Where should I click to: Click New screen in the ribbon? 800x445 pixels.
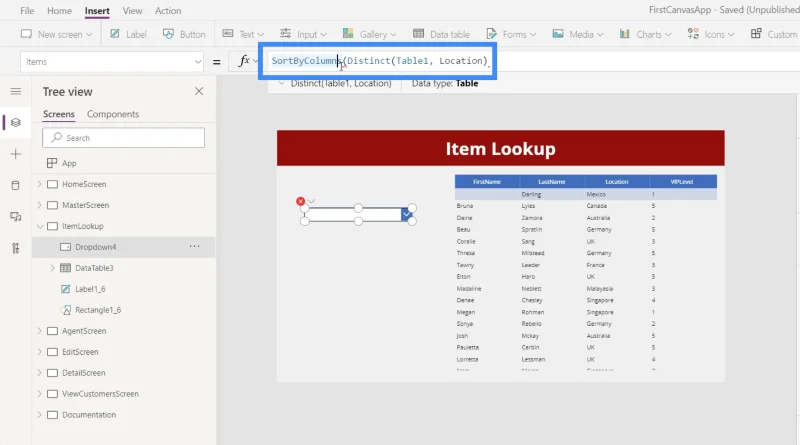coord(56,34)
